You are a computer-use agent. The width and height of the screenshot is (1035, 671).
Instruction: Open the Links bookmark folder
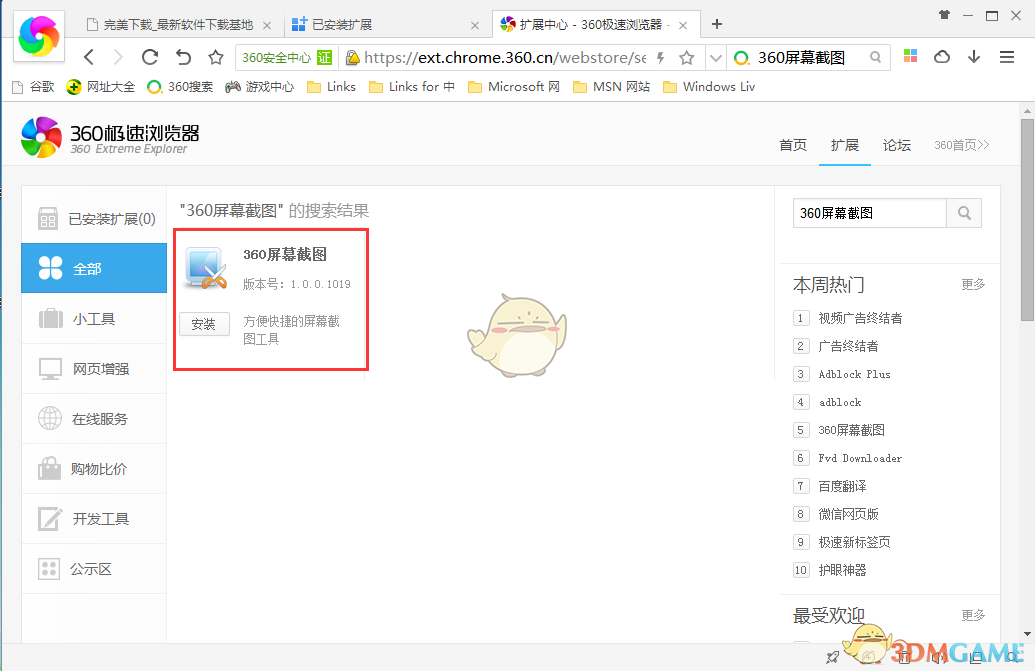(331, 86)
